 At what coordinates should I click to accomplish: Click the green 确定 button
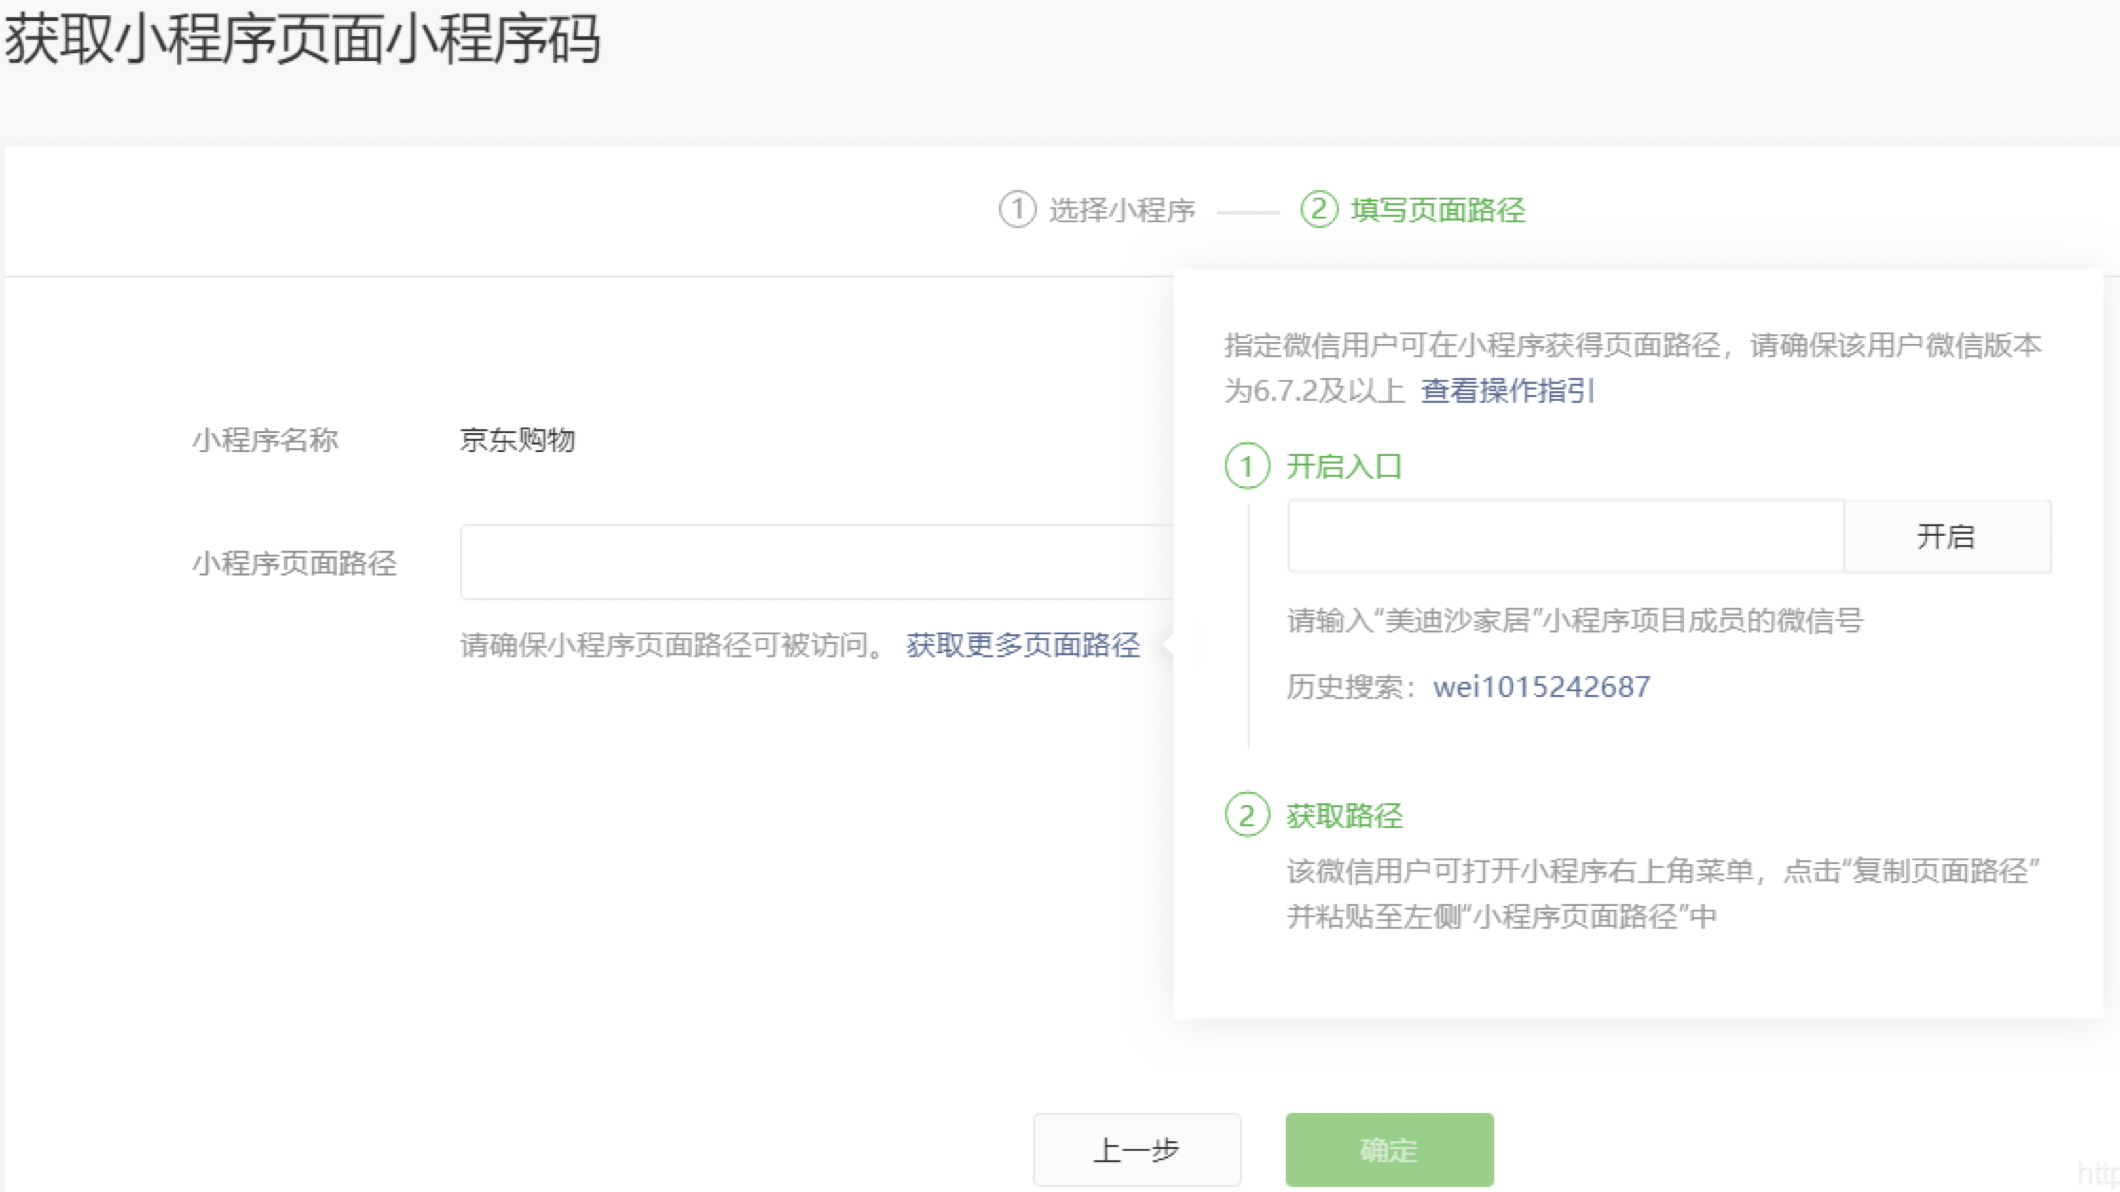click(x=1388, y=1149)
